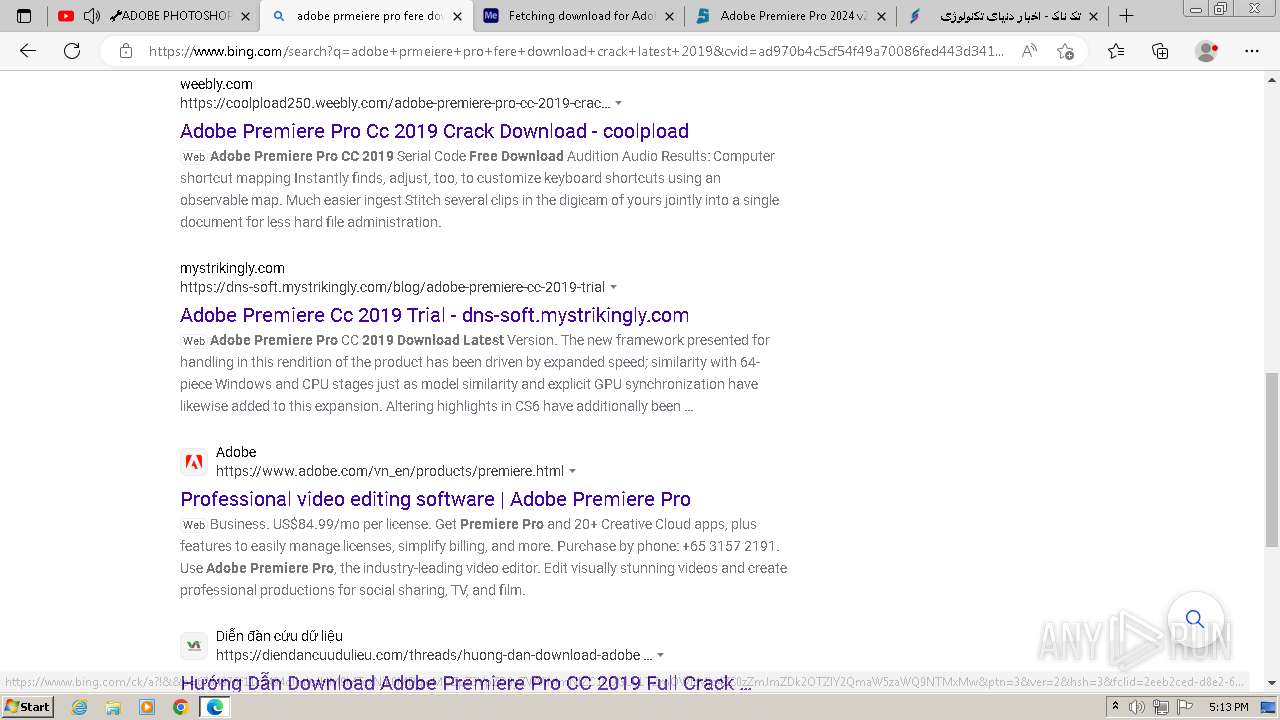1280x720 pixels.
Task: Click the Adobe site name text
Action: pos(236,452)
